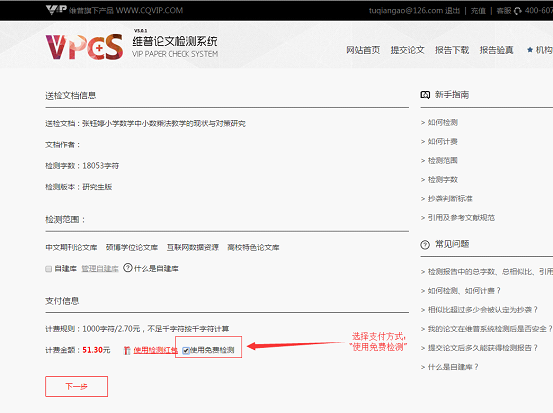The height and width of the screenshot is (413, 553).
Task: Click the 硕博学位论文库 label
Action: (x=132, y=248)
